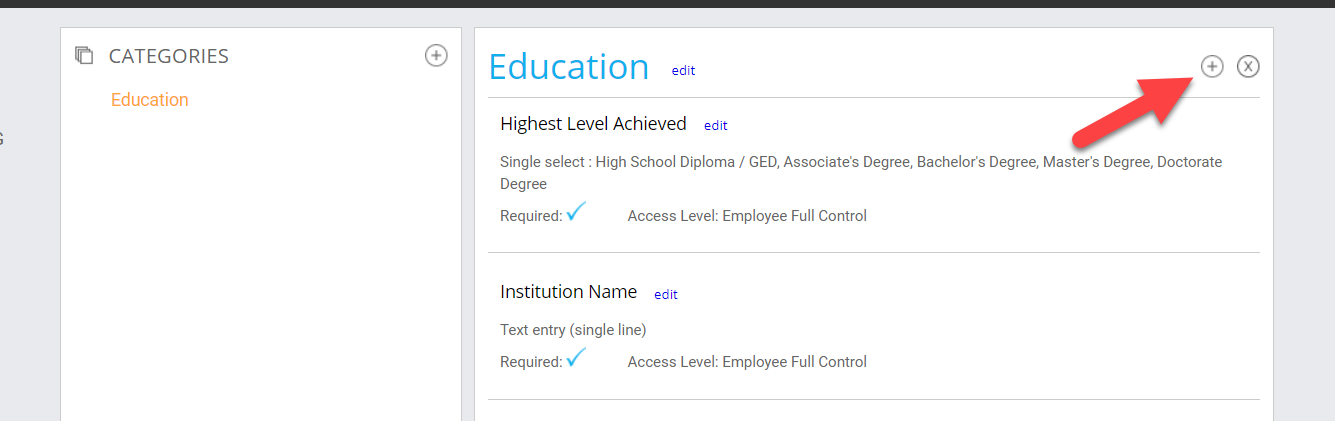
Task: Click Access Level text for Institution Name
Action: tap(746, 362)
